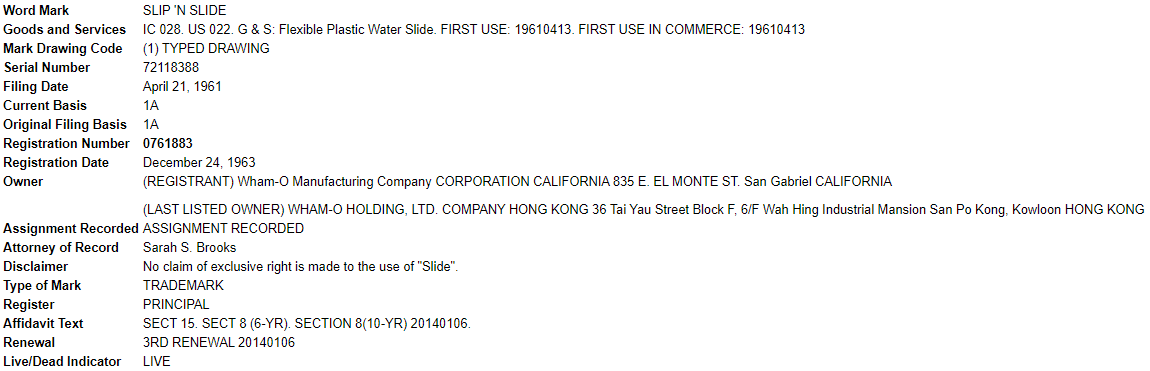1150x371 pixels.
Task: Click the WHAM-O HOLDING, LTD. last listed owner line
Action: pyautogui.click(x=643, y=210)
